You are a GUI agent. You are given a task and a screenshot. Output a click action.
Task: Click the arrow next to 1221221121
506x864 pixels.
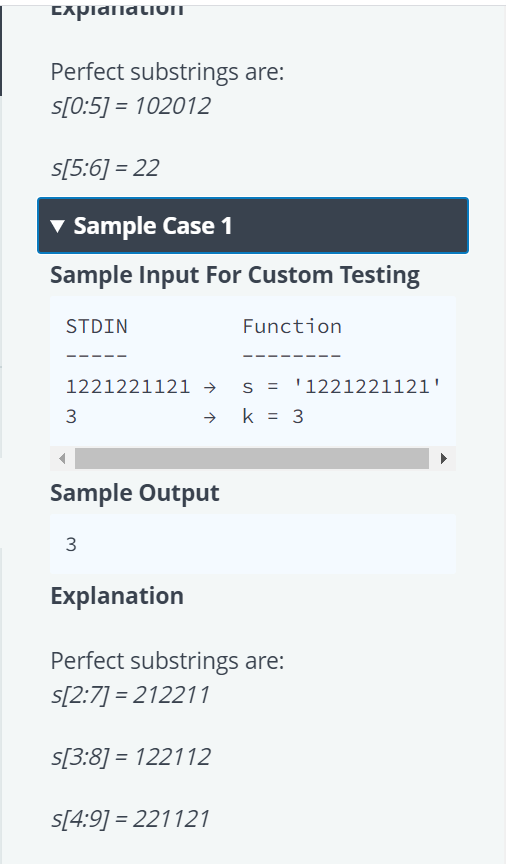point(209,387)
